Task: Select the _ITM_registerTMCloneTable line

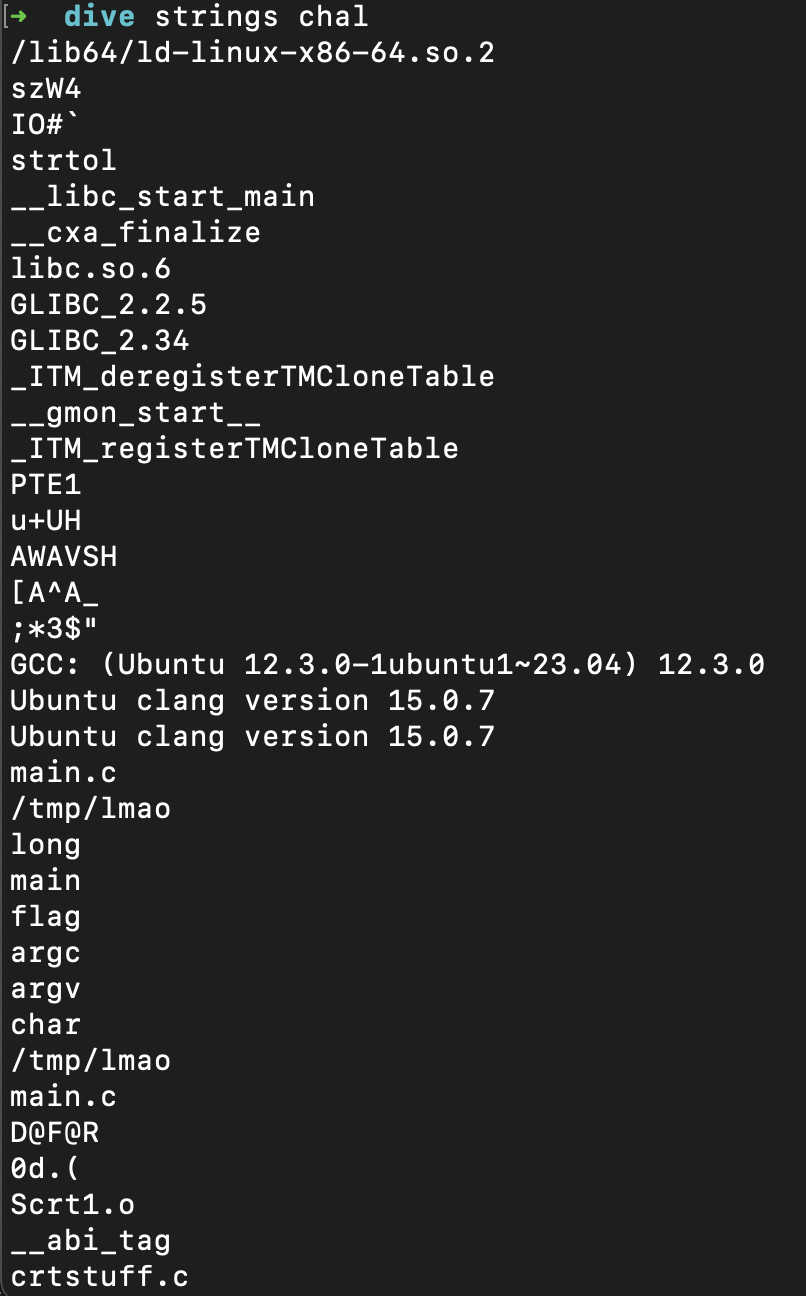Action: [234, 448]
